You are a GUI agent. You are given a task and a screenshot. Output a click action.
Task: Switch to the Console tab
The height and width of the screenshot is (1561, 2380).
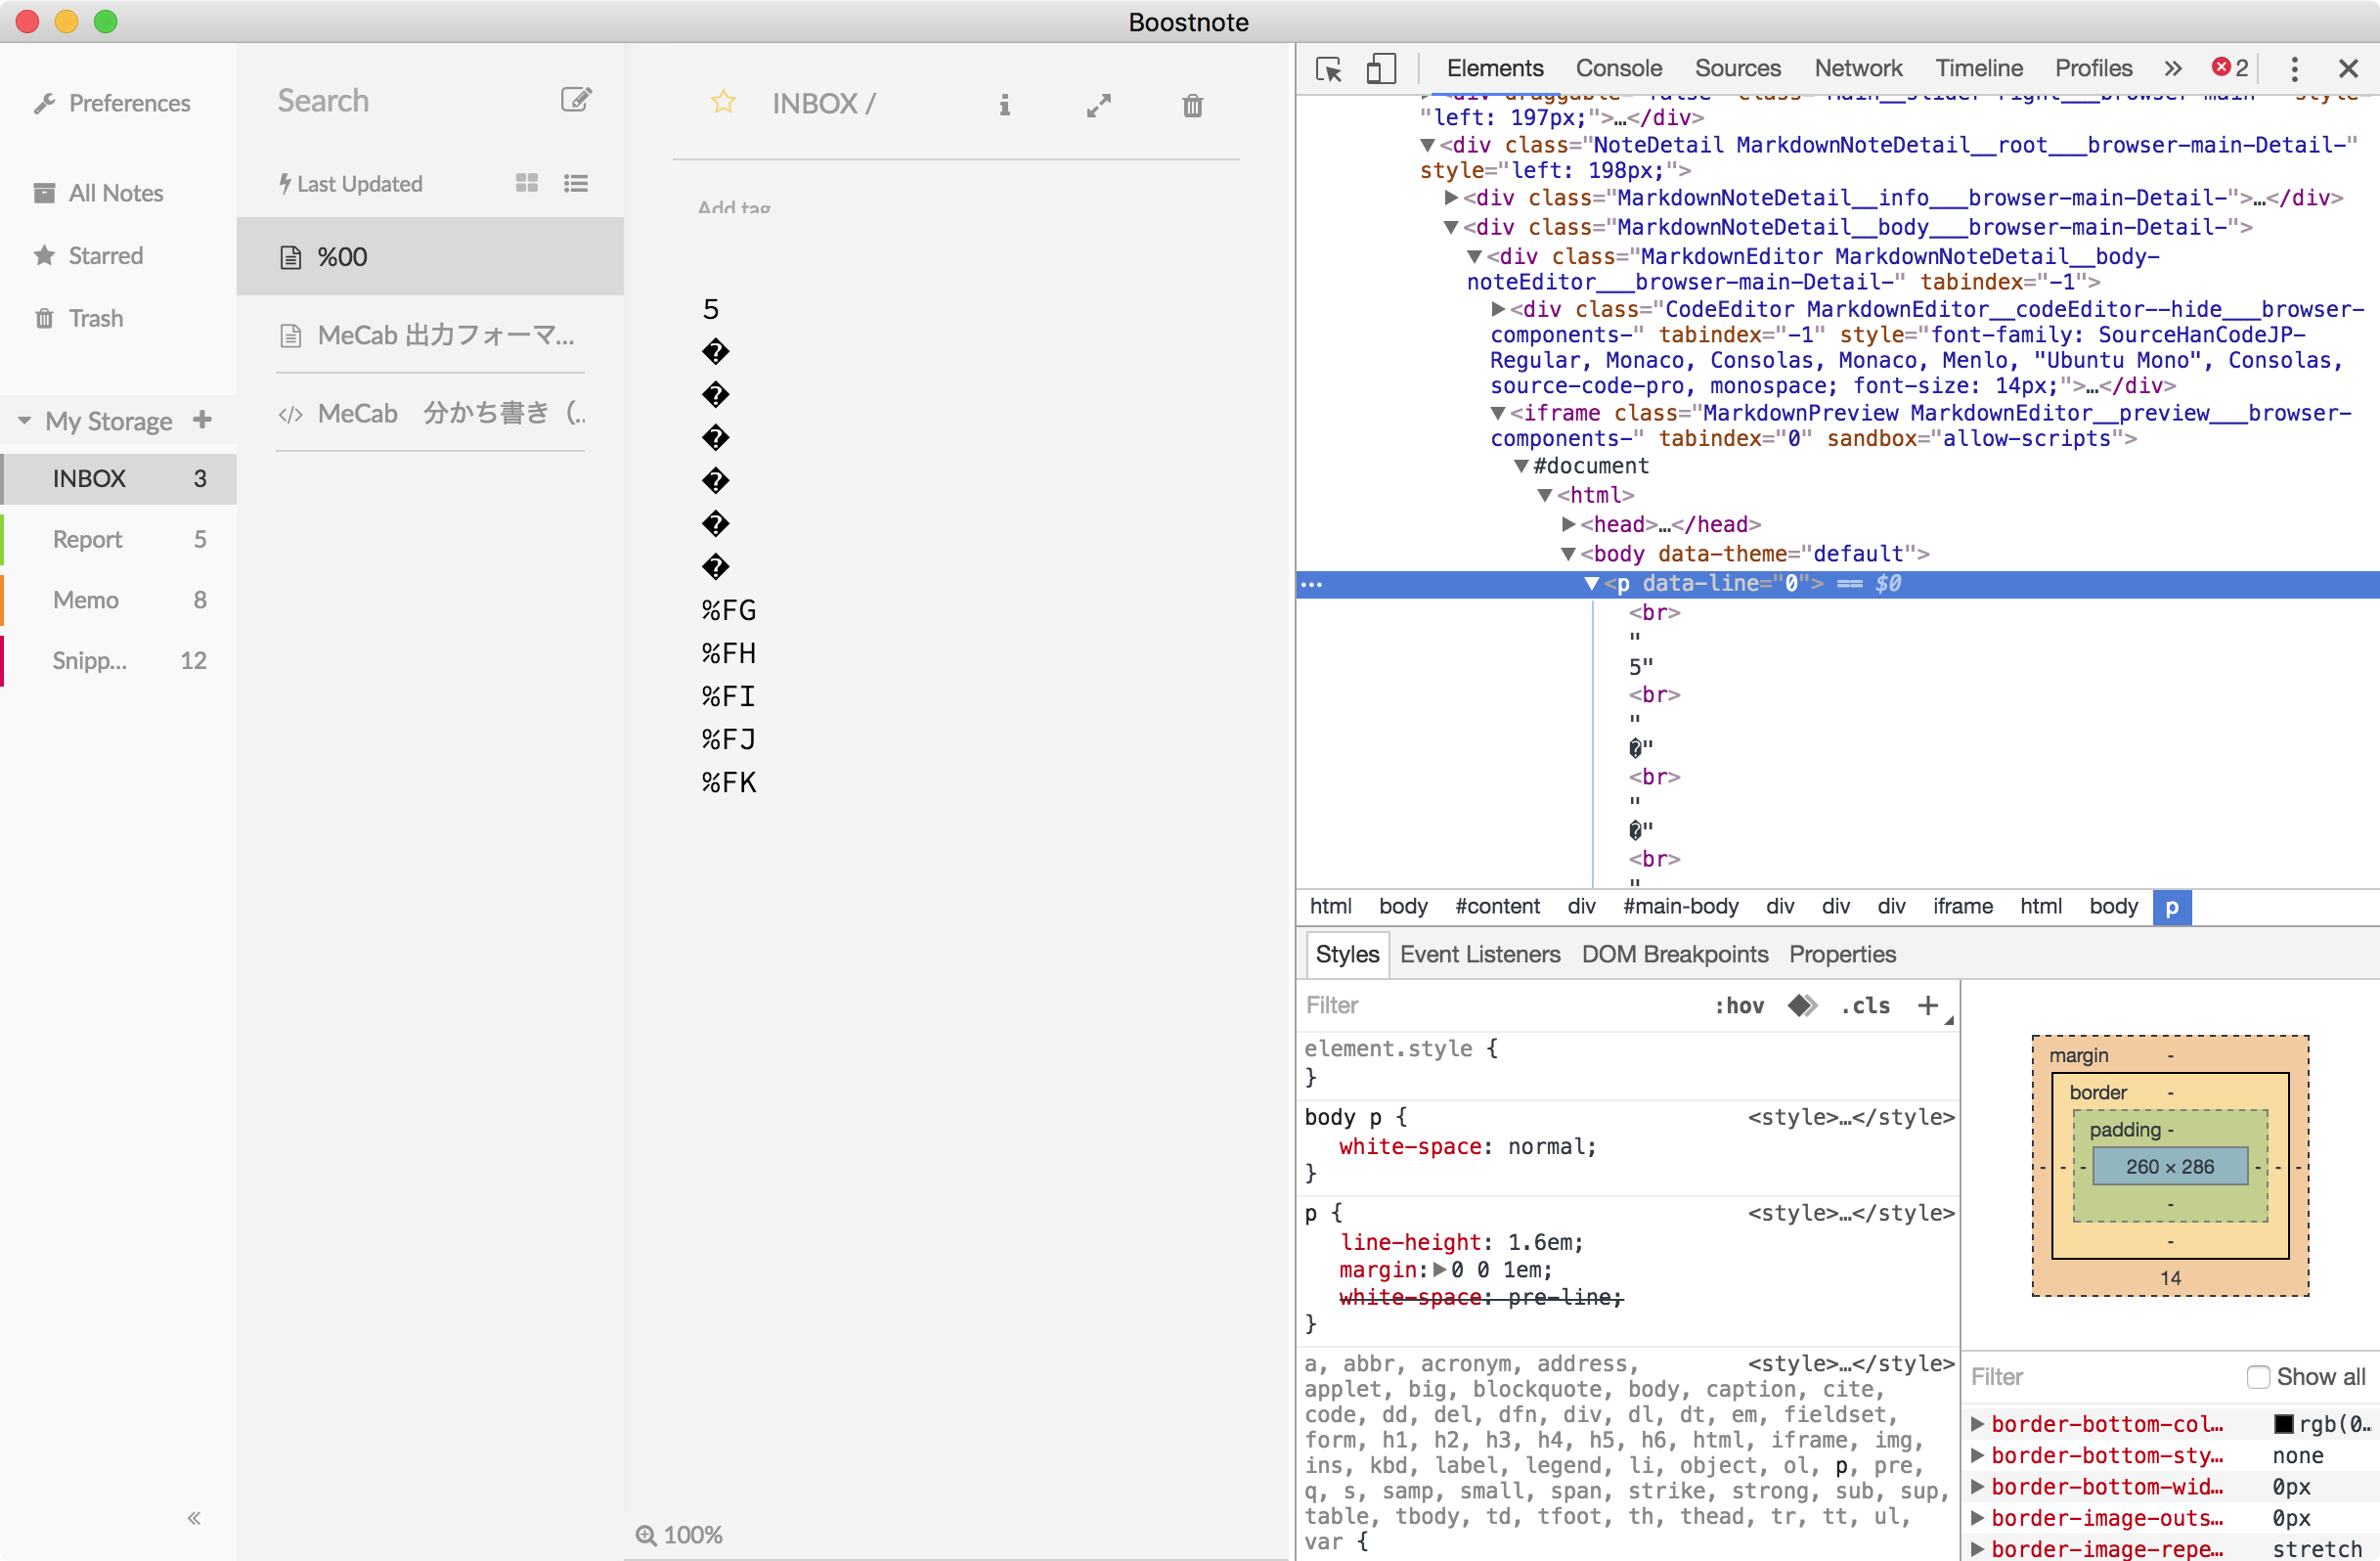[x=1618, y=69]
